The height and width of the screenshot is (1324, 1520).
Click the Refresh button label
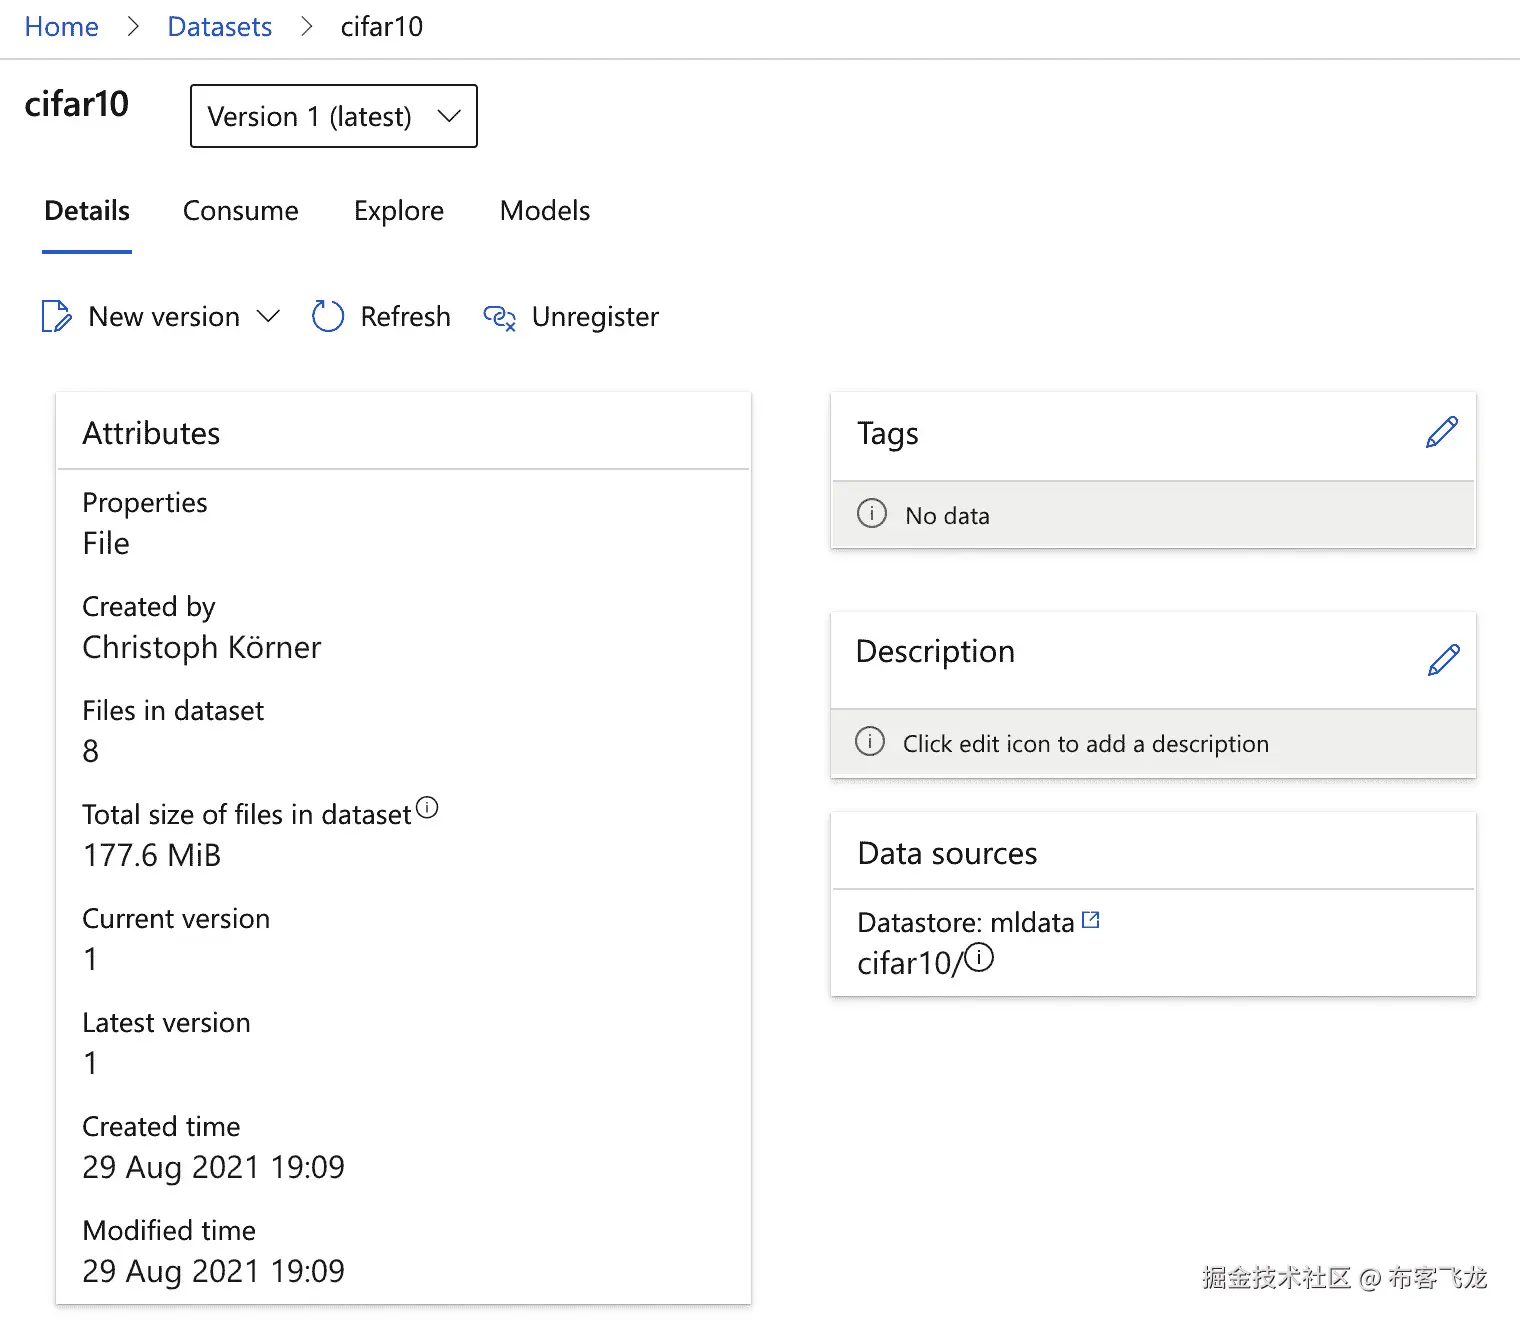click(405, 317)
